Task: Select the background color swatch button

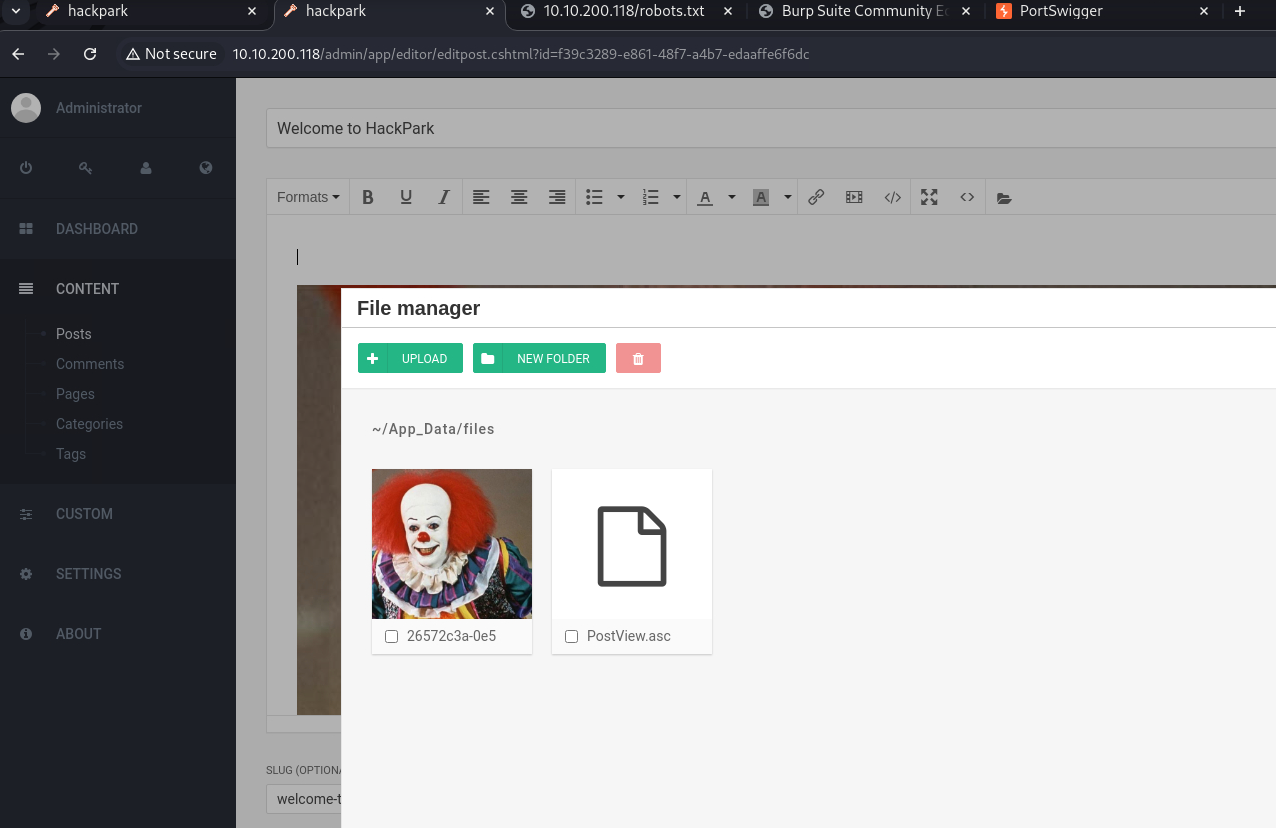Action: [x=760, y=197]
